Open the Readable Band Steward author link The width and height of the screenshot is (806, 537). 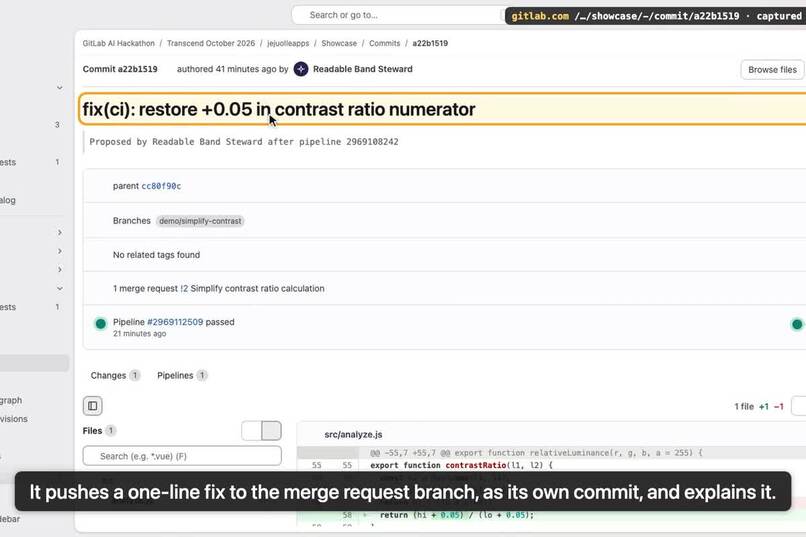[362, 69]
